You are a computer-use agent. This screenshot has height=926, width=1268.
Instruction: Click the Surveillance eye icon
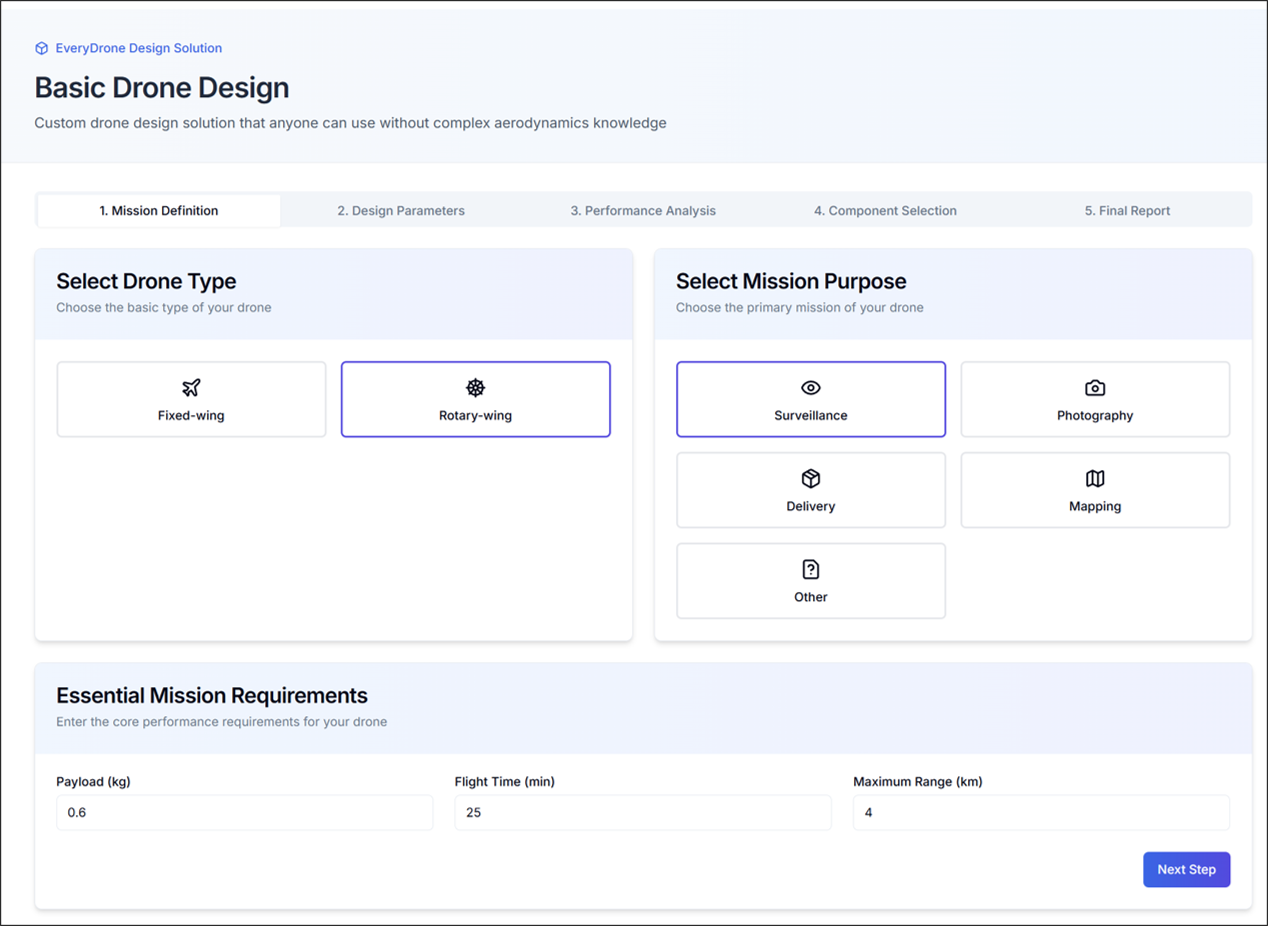pos(810,388)
